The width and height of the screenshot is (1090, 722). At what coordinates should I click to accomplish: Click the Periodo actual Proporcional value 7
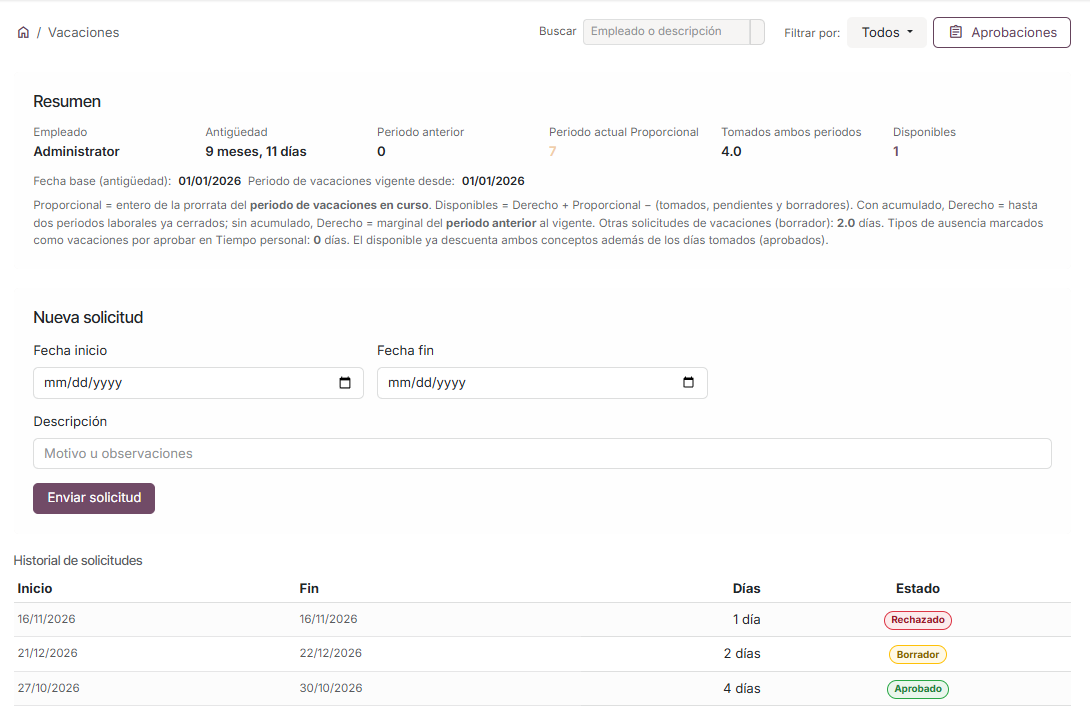click(x=553, y=151)
